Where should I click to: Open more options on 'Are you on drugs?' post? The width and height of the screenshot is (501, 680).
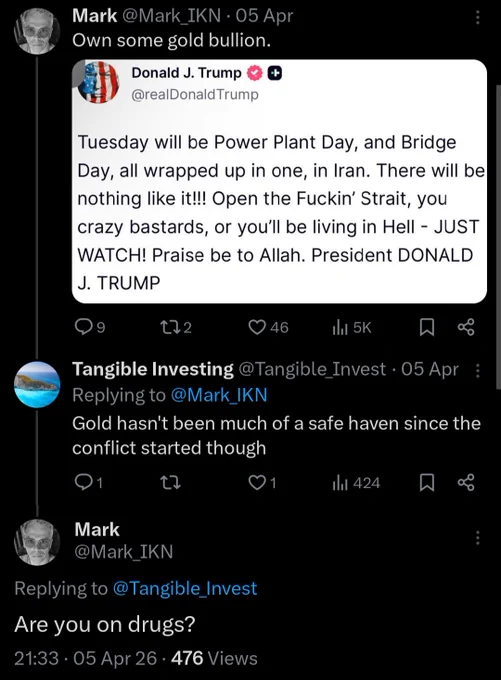click(x=477, y=537)
